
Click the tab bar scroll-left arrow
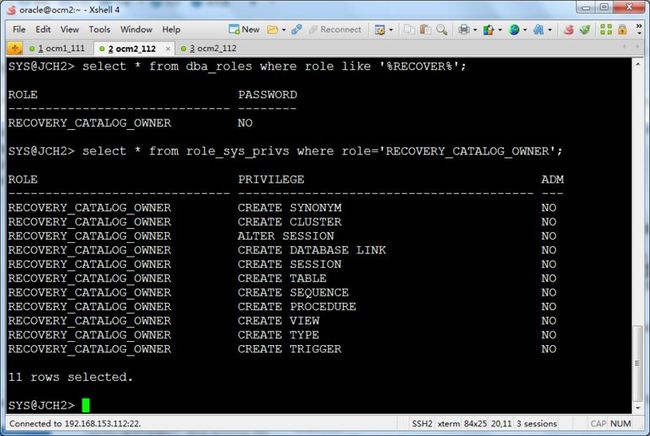tap(625, 47)
